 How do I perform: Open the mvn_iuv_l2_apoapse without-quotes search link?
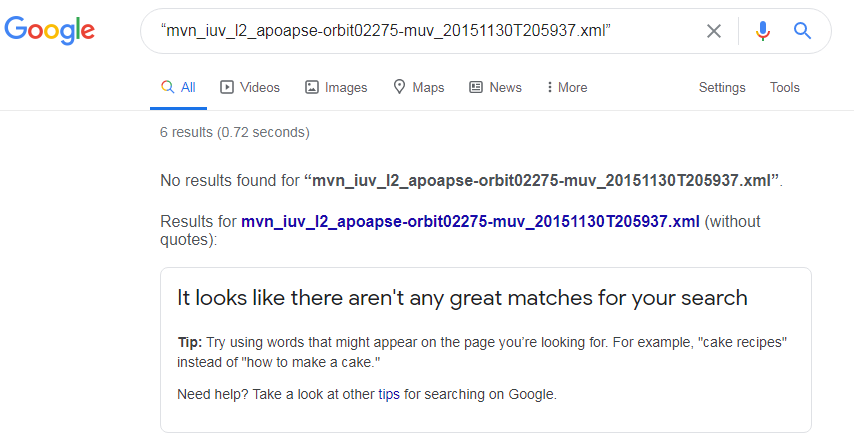tap(470, 222)
